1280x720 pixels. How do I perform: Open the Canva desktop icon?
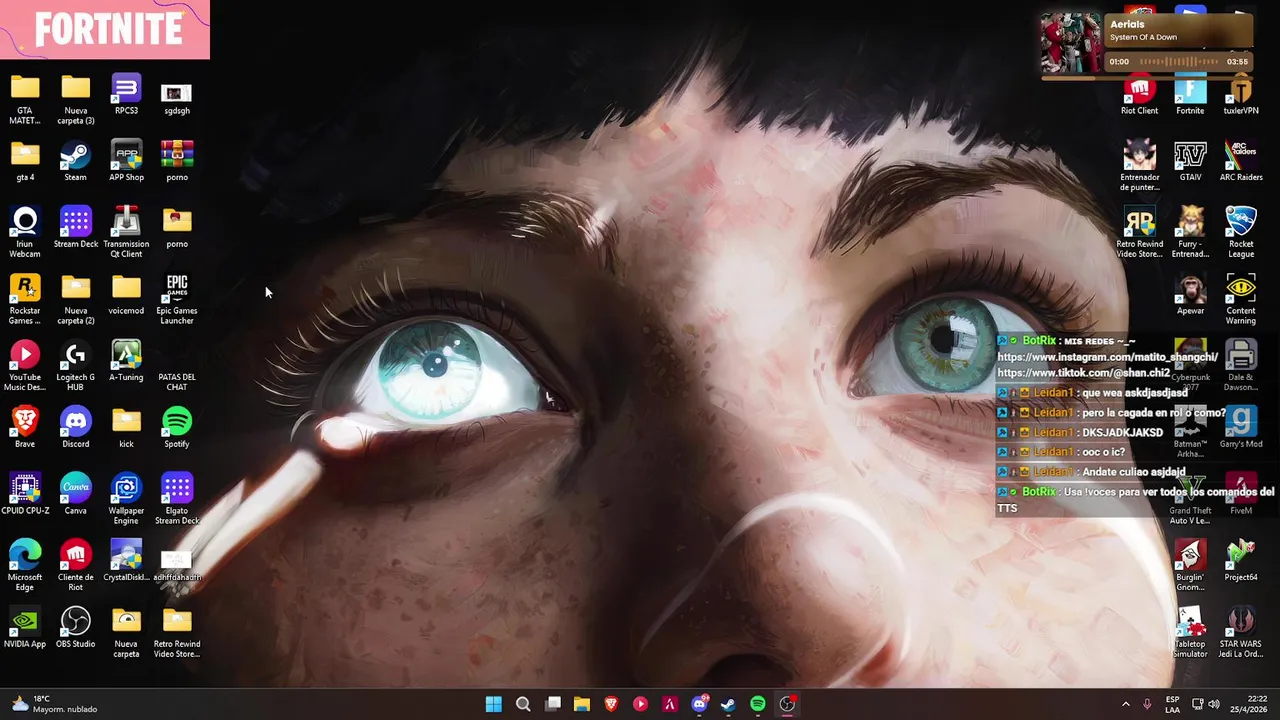[75, 495]
